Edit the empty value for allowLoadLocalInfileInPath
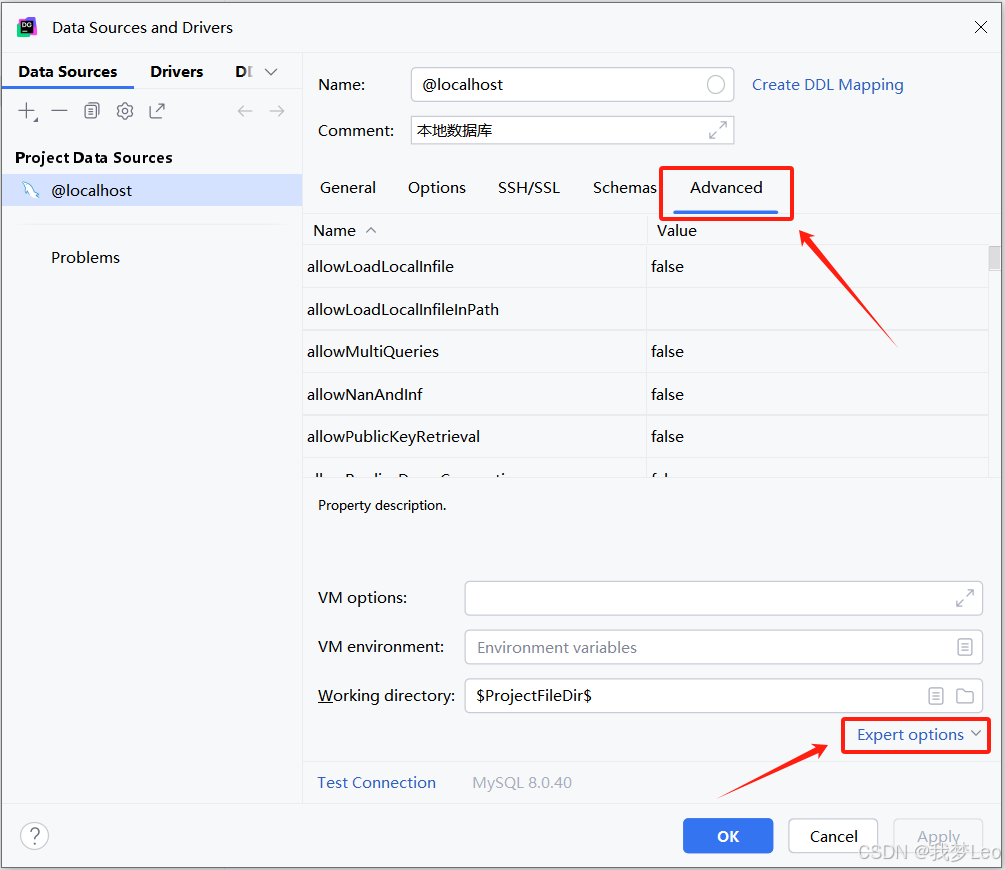The width and height of the screenshot is (1005, 870). pos(817,309)
